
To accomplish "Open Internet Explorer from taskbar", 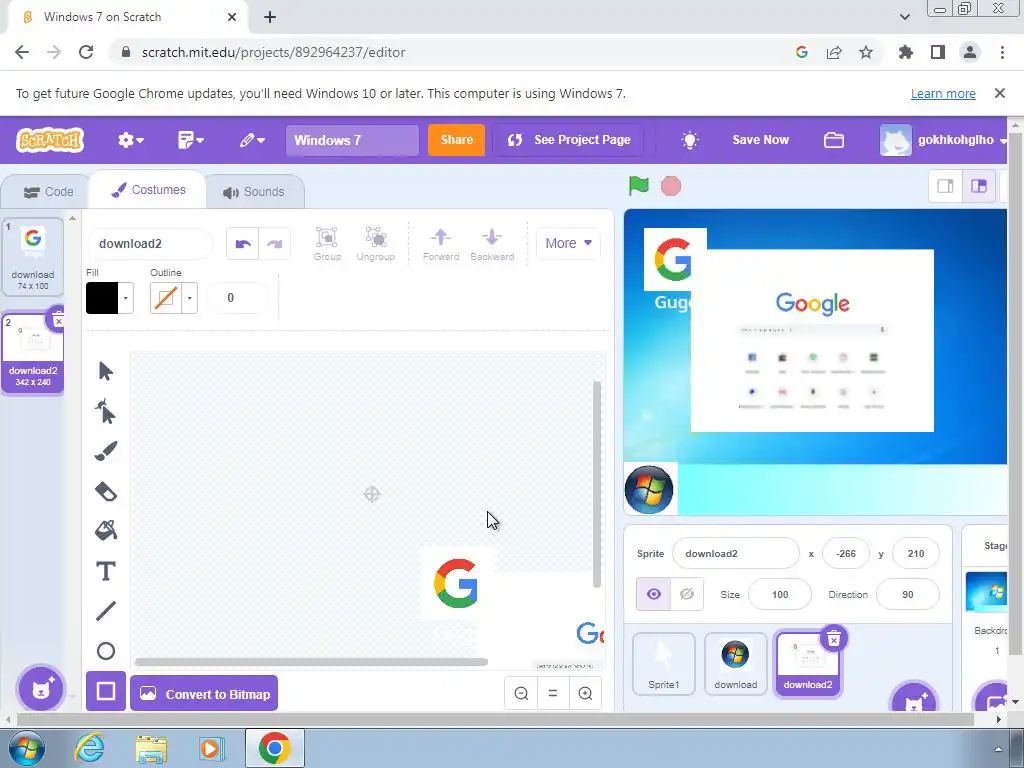I will 89,748.
